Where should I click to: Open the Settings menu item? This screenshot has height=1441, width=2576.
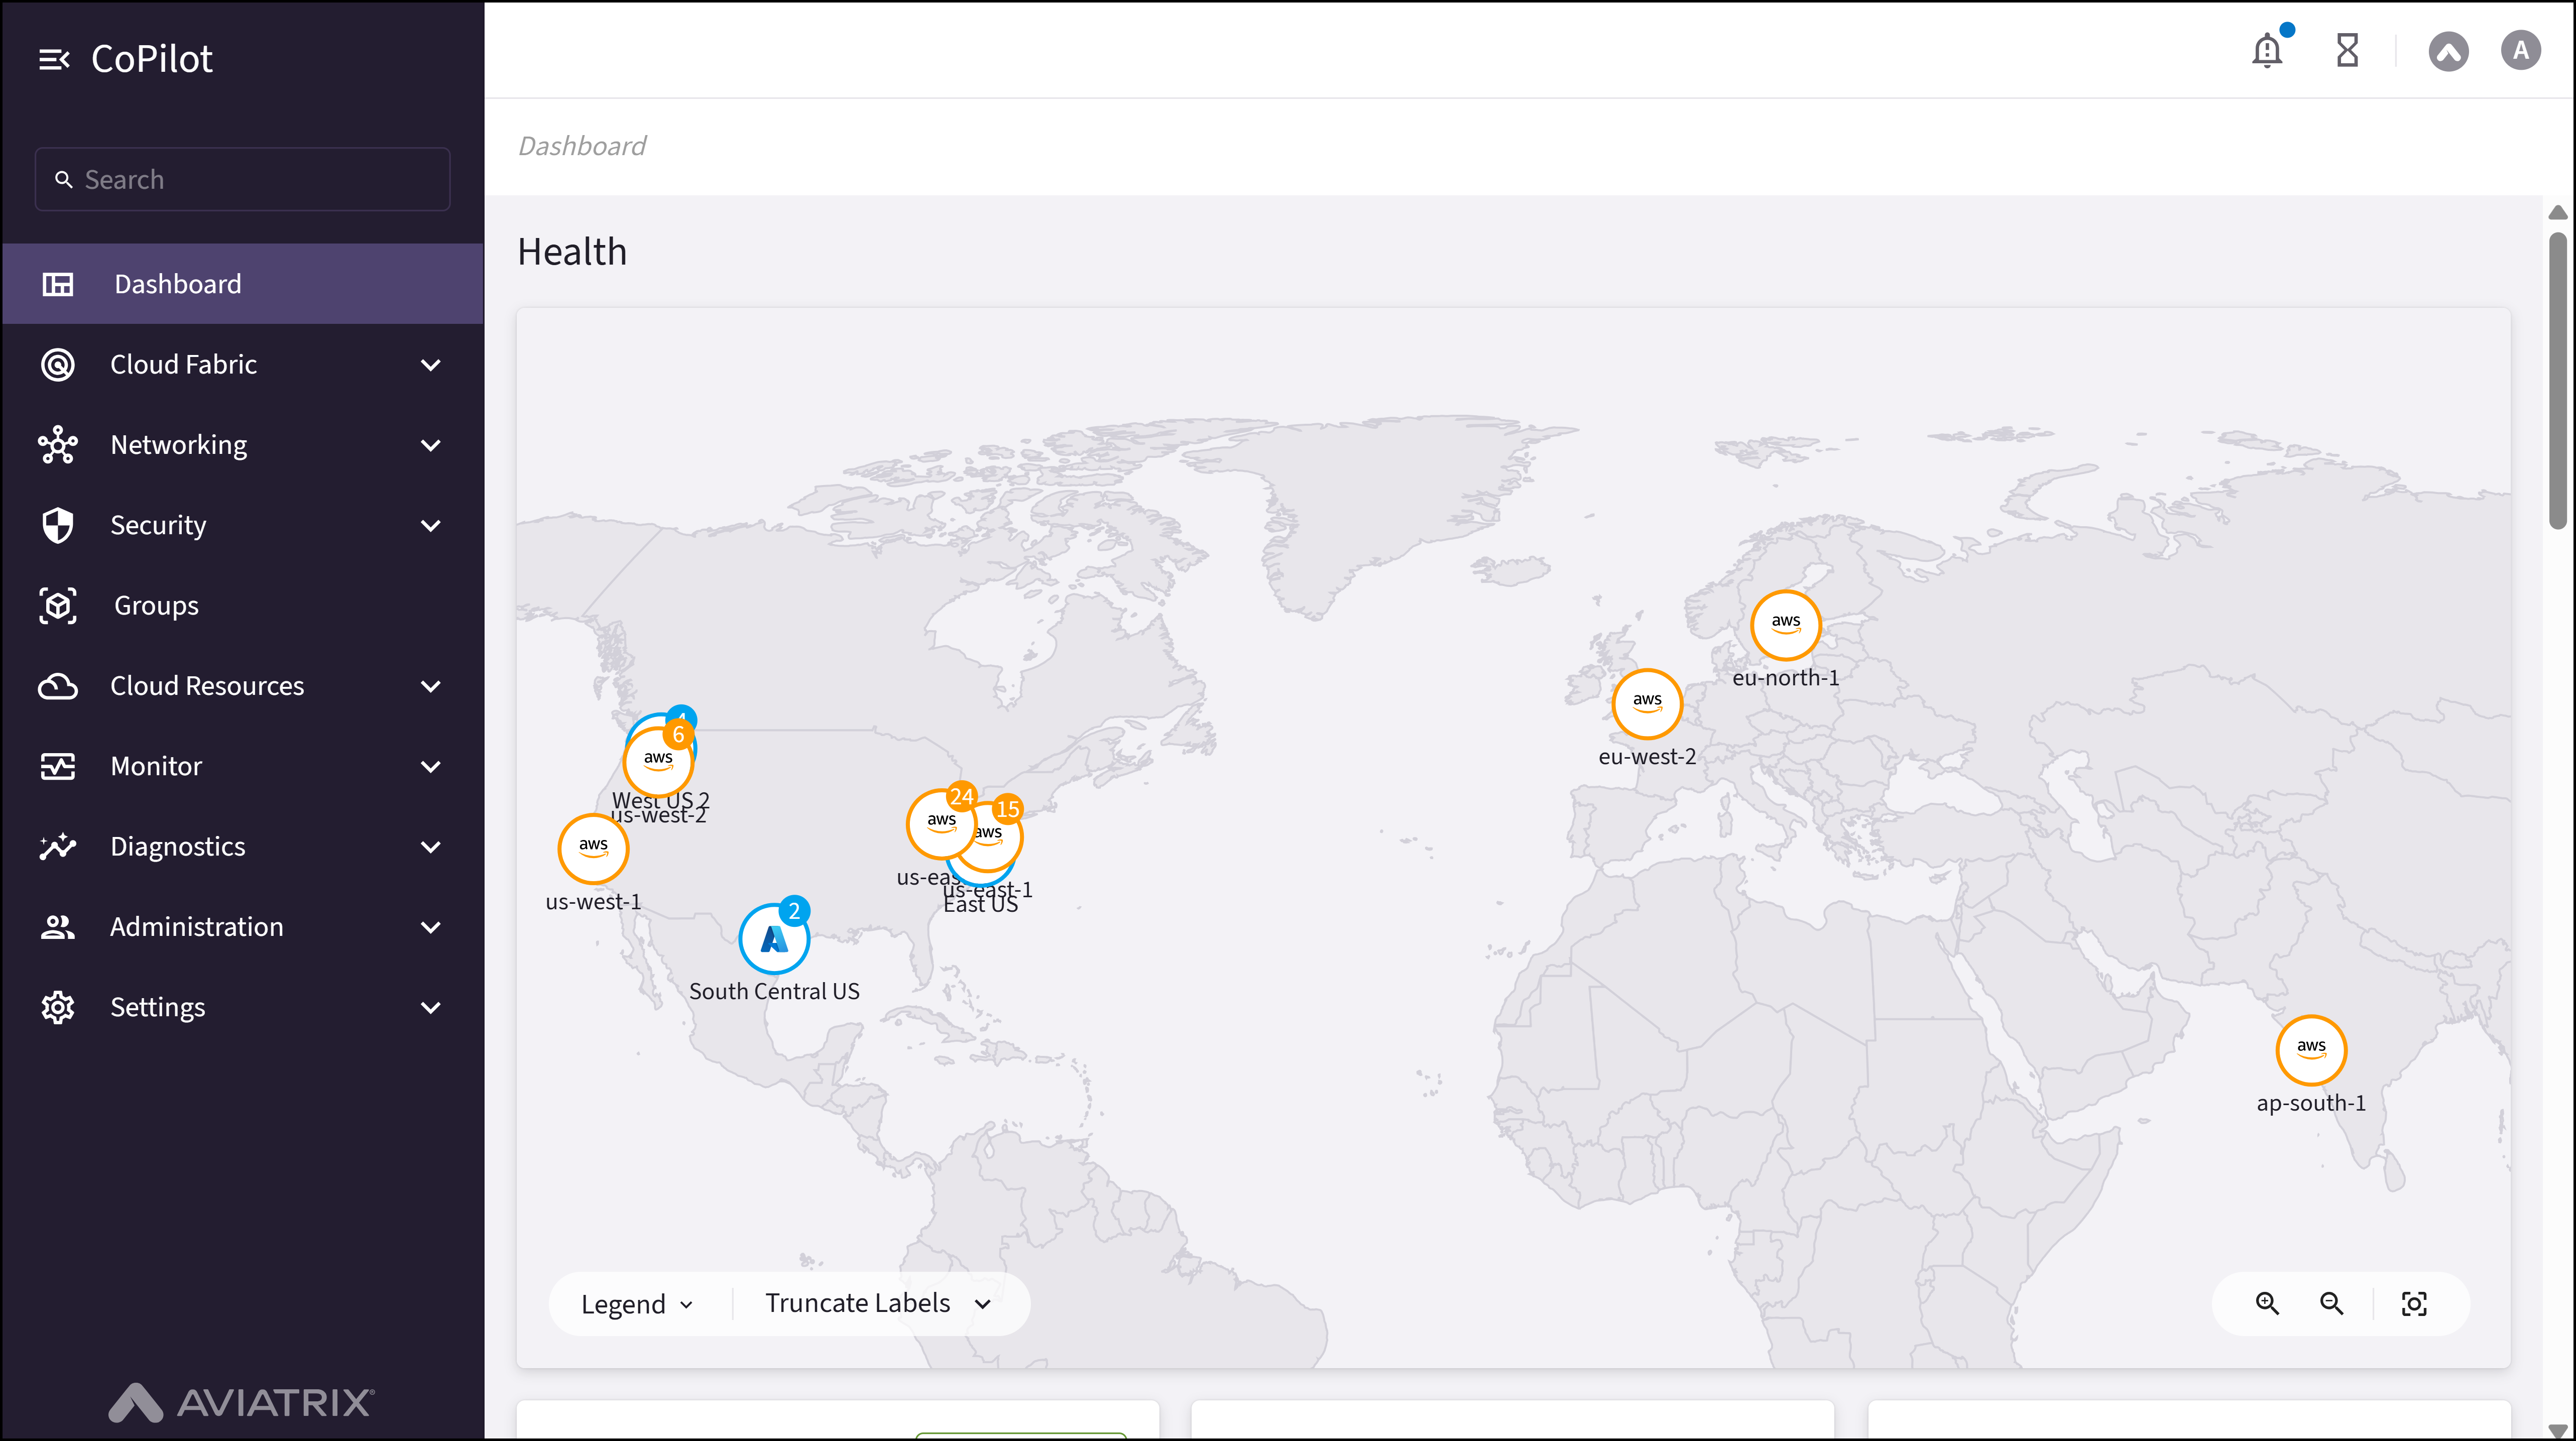tap(157, 1006)
